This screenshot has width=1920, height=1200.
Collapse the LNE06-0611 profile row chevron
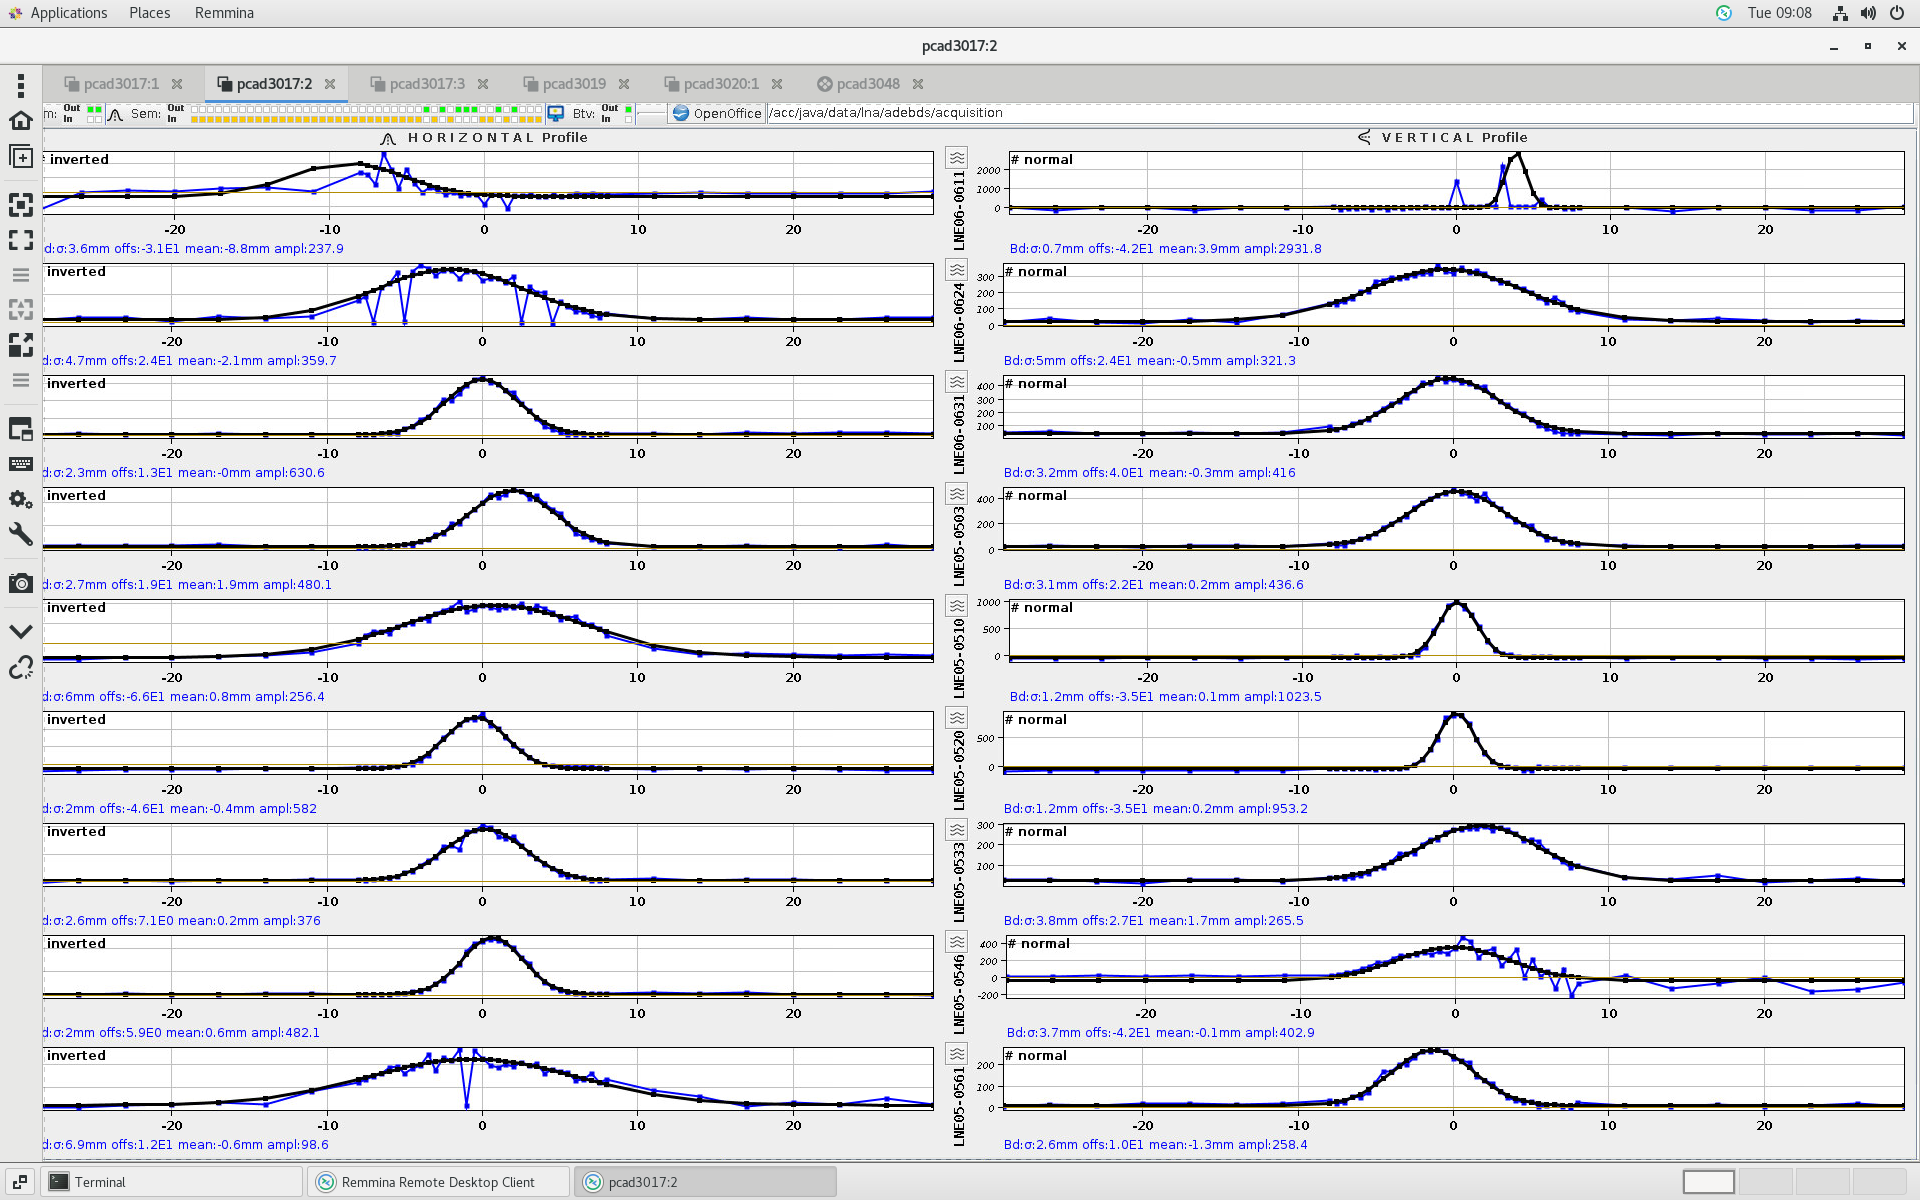[x=957, y=158]
